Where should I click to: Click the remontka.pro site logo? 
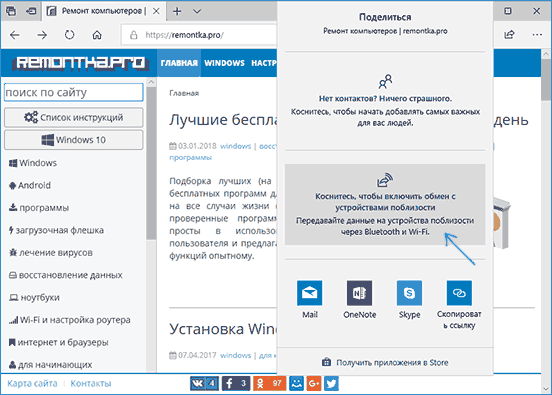(x=80, y=63)
